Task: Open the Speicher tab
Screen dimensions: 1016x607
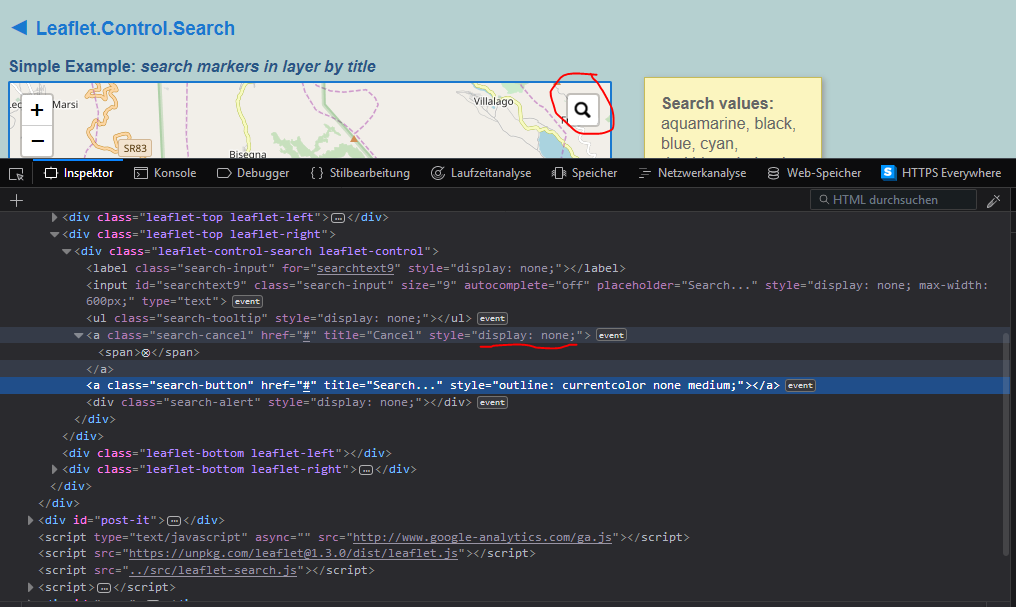Action: coord(584,173)
